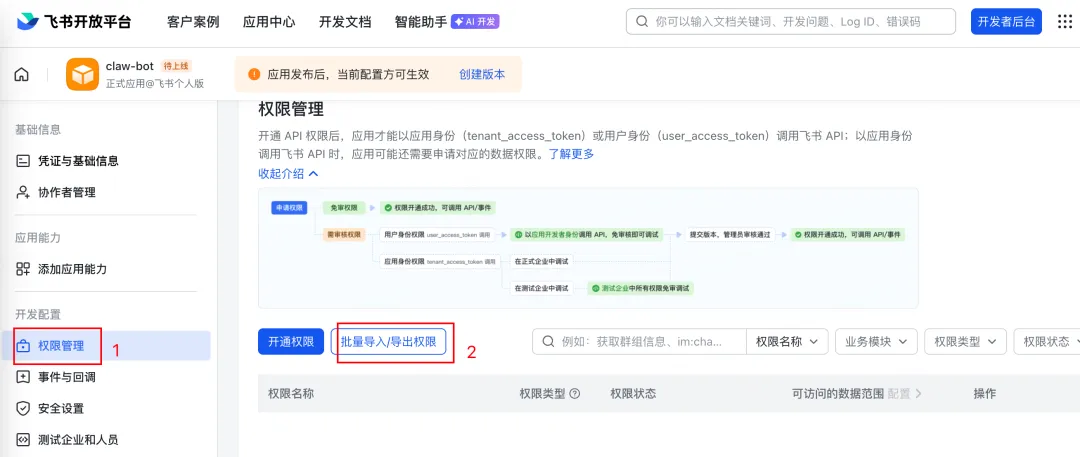Screen dimensions: 1080x457
Task: Open the 权限状态 filter dropdown
Action: [1047, 341]
